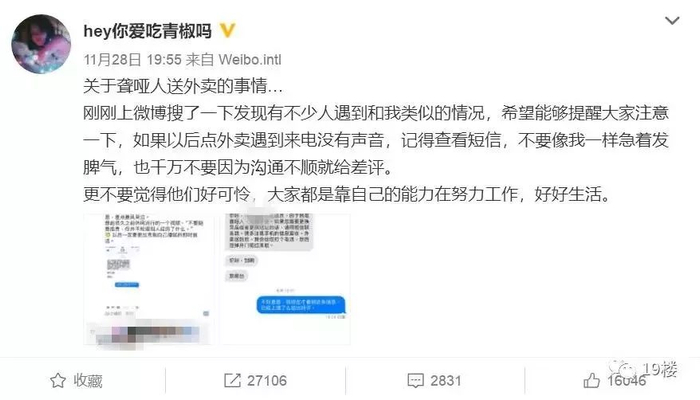The width and height of the screenshot is (700, 400).
Task: Click the yellow V verified badge
Action: click(x=227, y=30)
